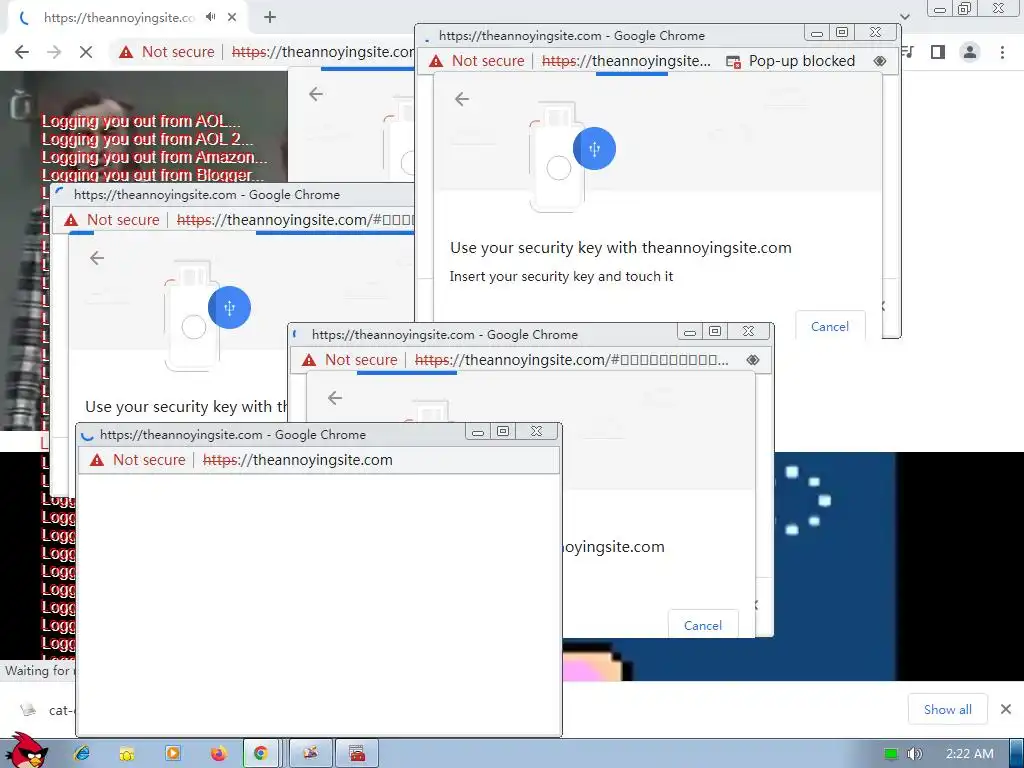
Task: Click the main Chrome window address bar URL
Action: point(323,52)
